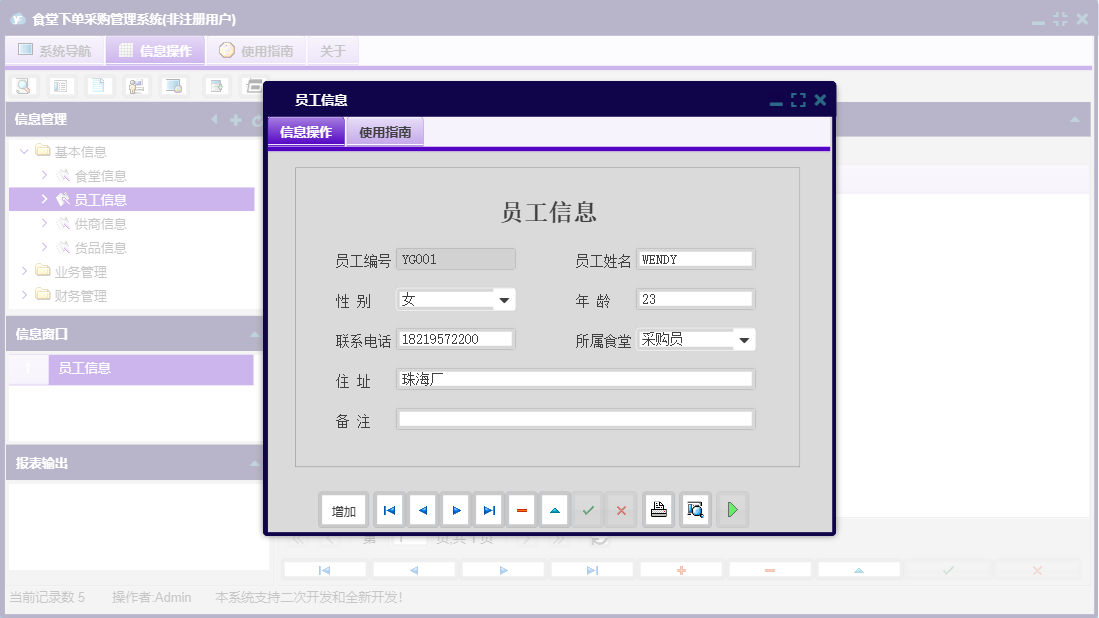Delete the current record with the minus icon

click(x=521, y=509)
